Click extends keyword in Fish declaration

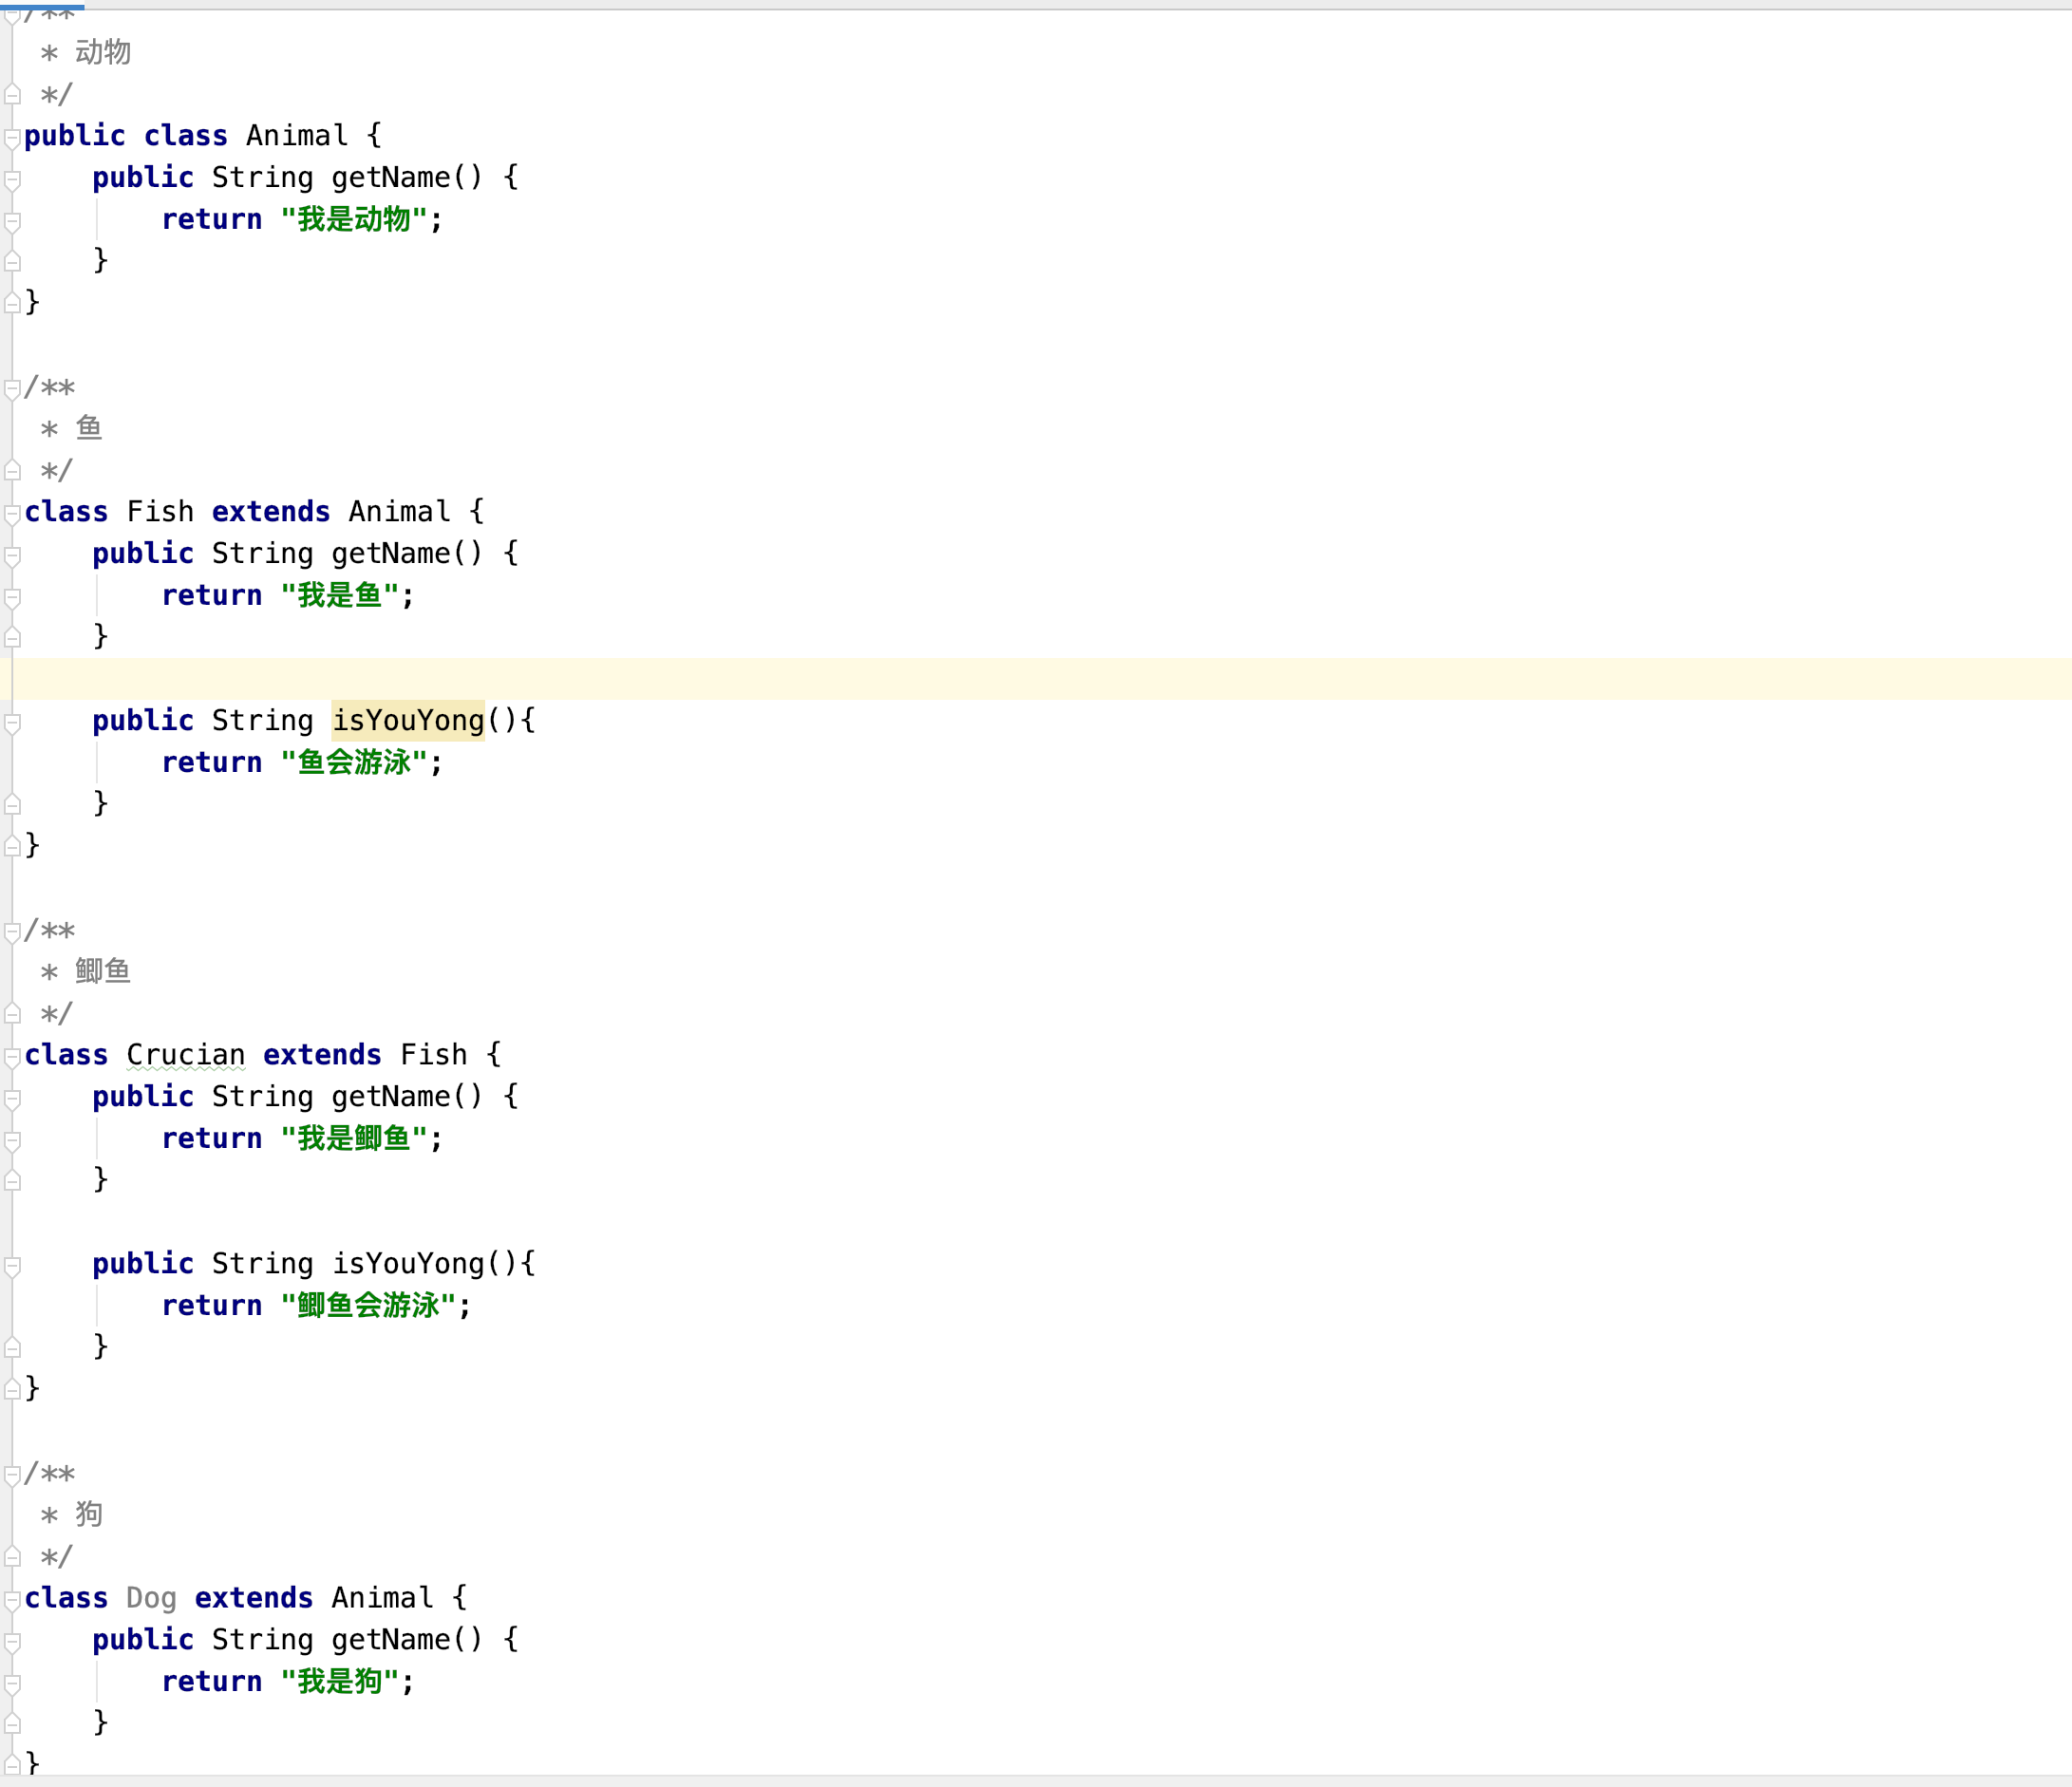pos(270,512)
